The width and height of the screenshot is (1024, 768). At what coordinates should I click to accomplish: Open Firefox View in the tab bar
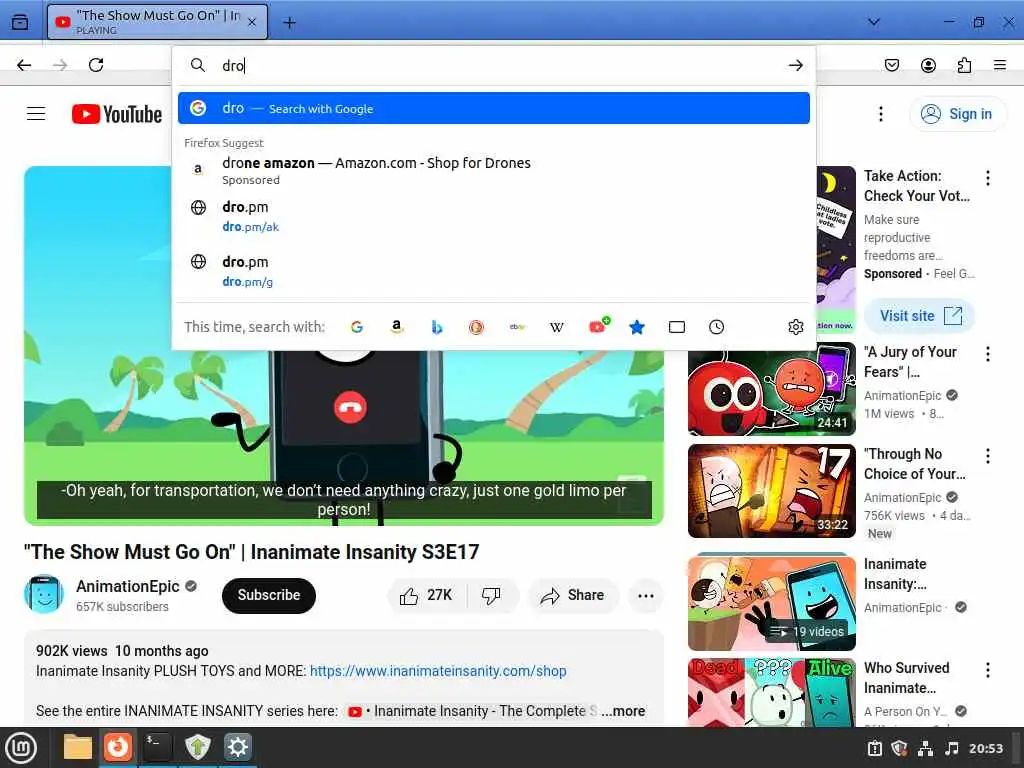pyautogui.click(x=20, y=22)
